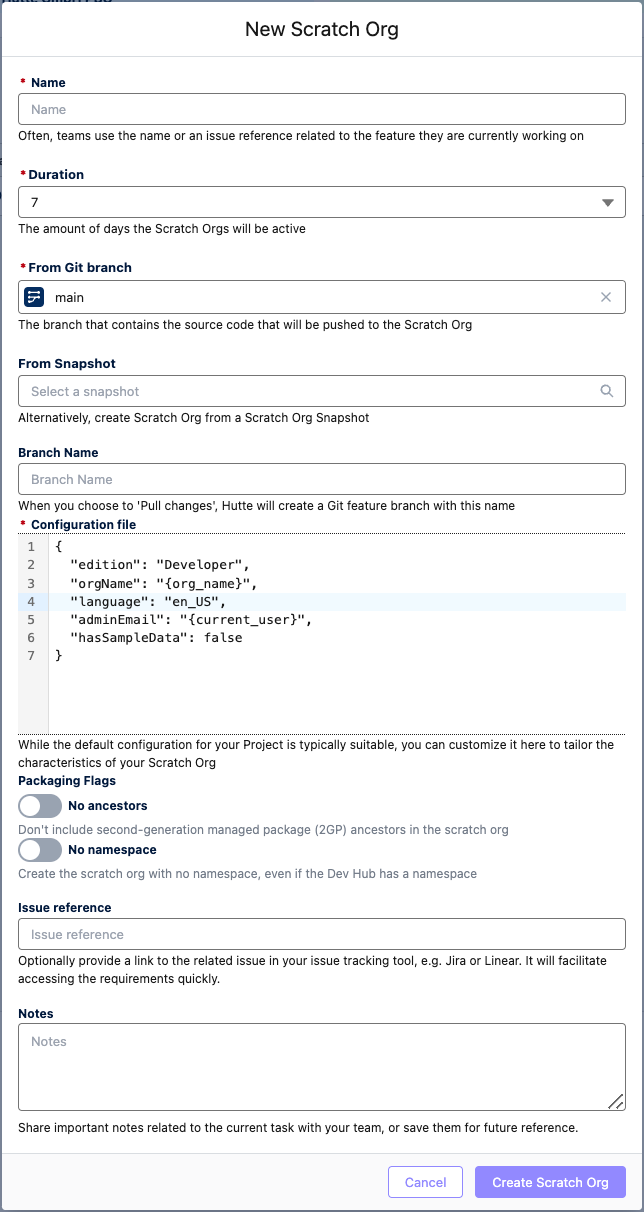Clear the selected main branch with X
Viewport: 644px width, 1212px height.
(x=605, y=297)
